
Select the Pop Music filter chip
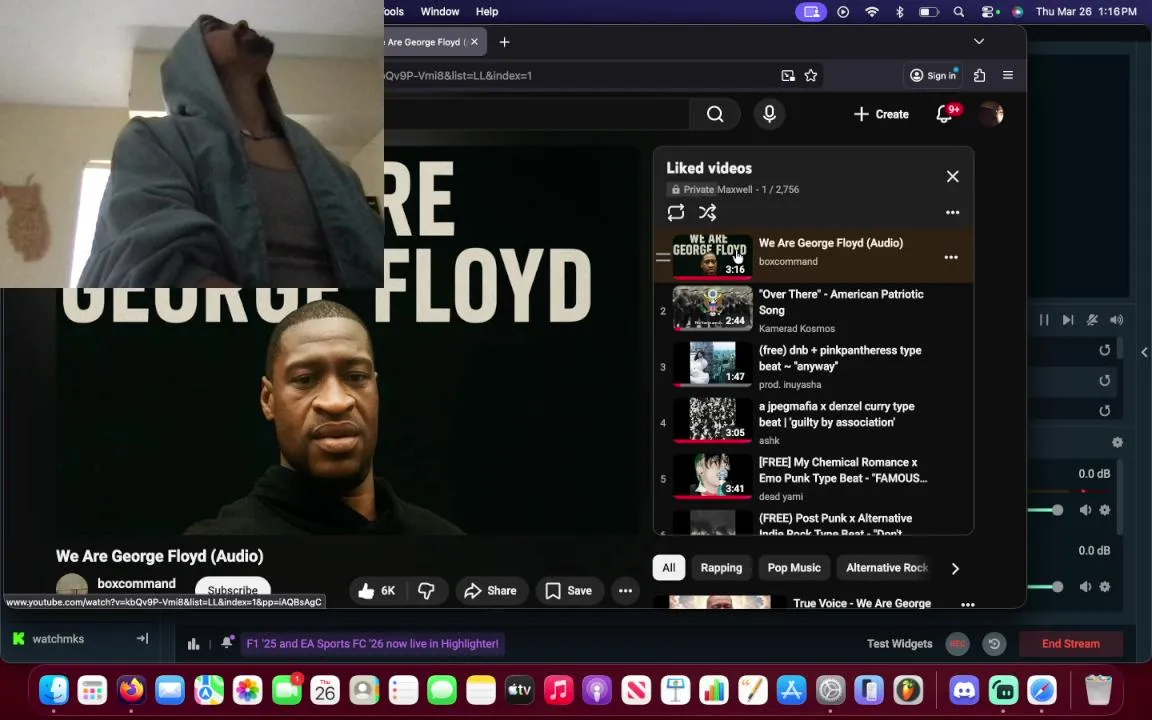794,567
